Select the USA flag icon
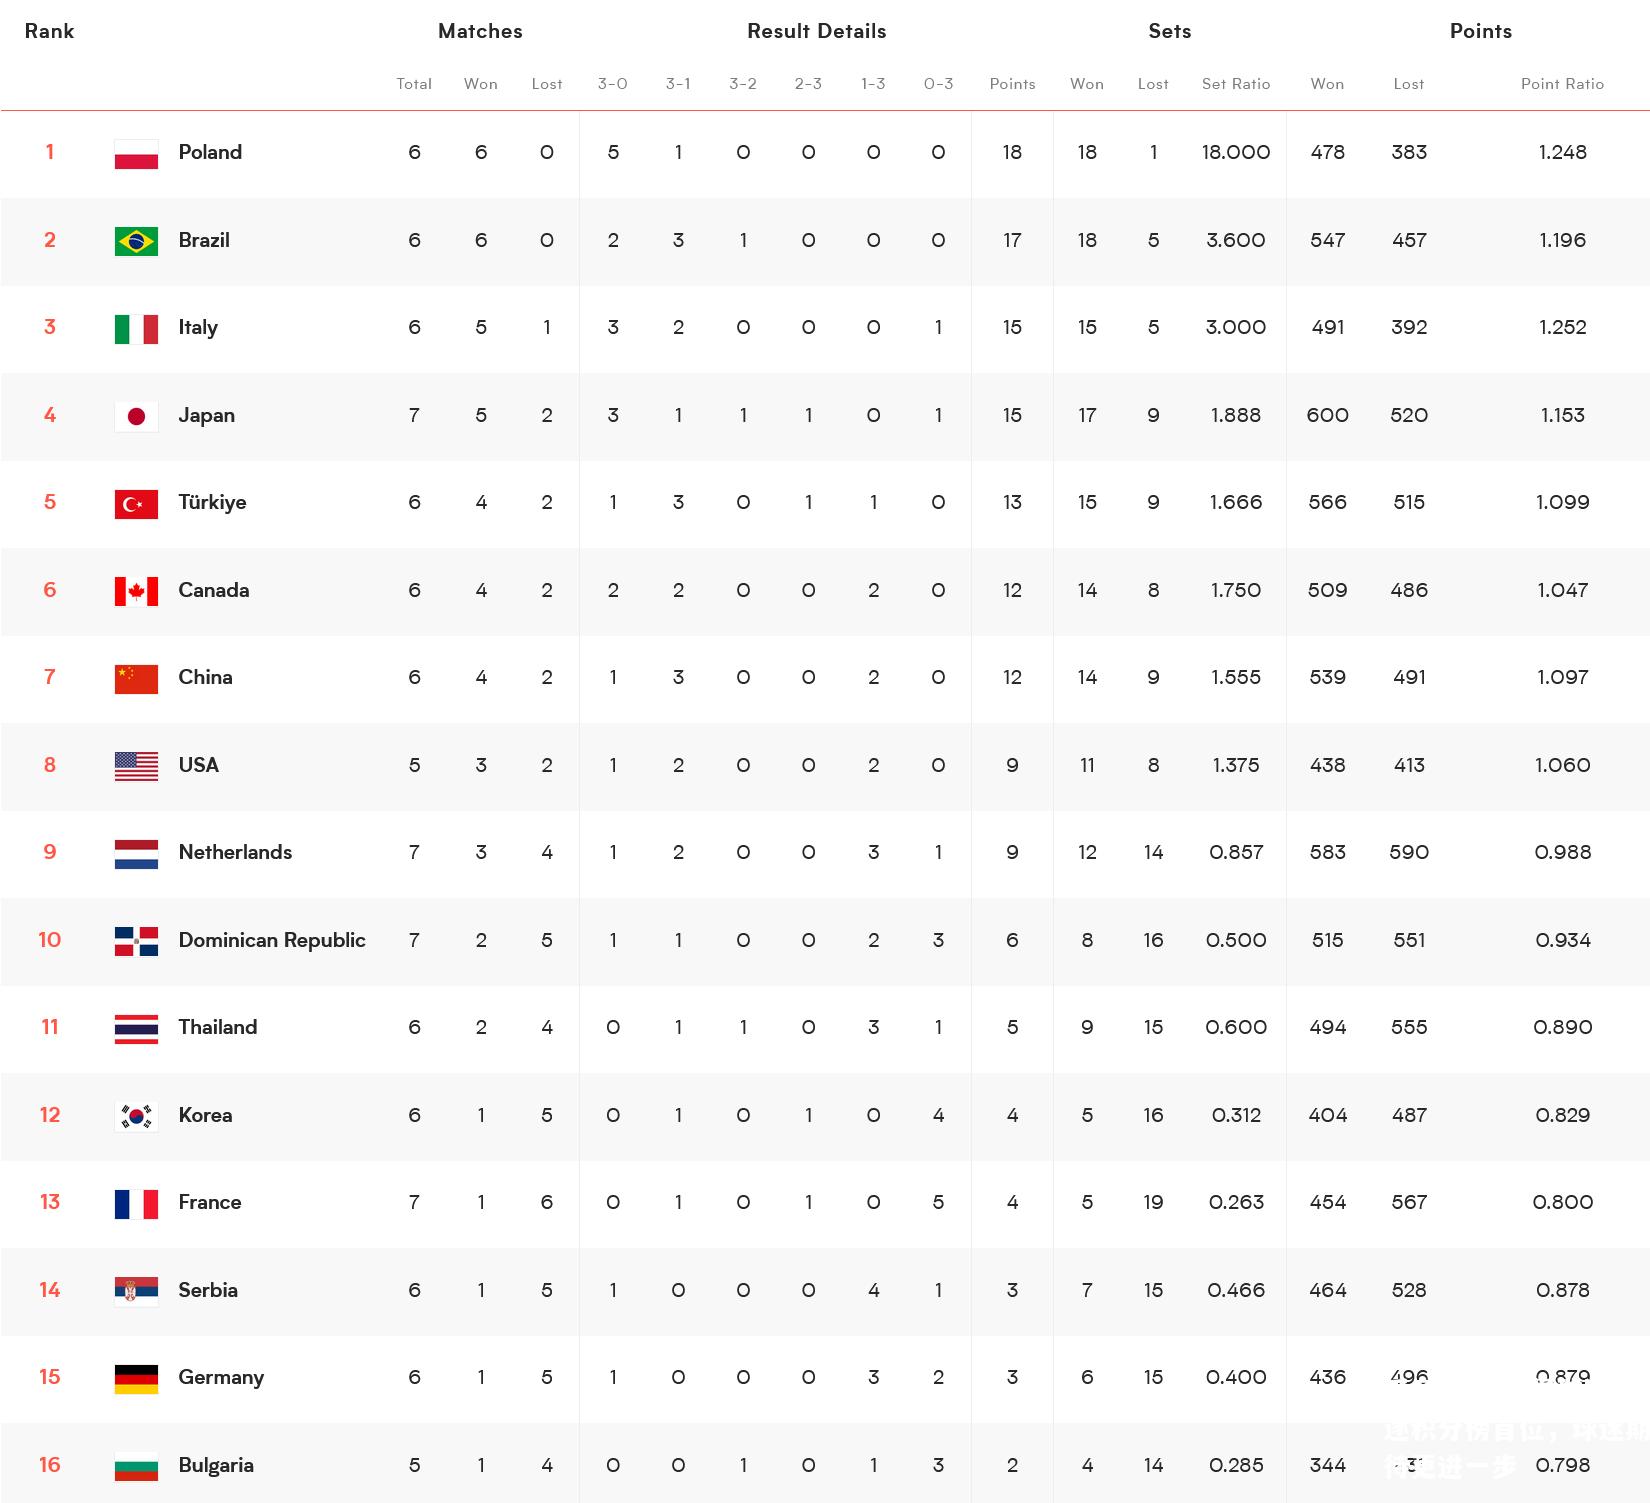Viewport: 1650px width, 1503px height. (136, 766)
